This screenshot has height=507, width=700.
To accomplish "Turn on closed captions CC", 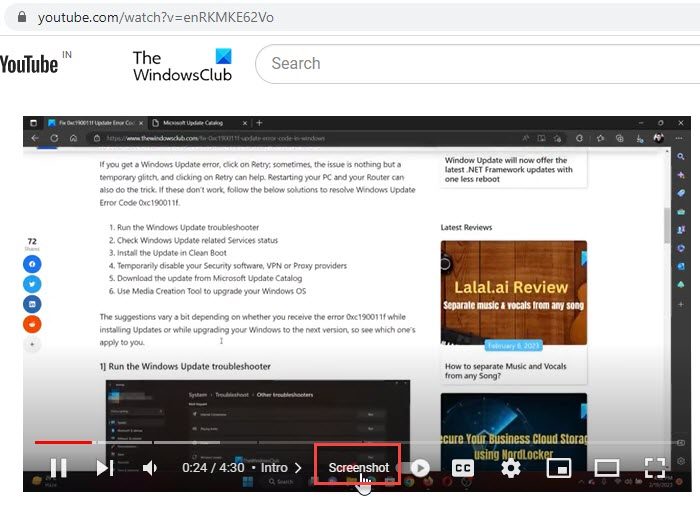I will pyautogui.click(x=463, y=468).
